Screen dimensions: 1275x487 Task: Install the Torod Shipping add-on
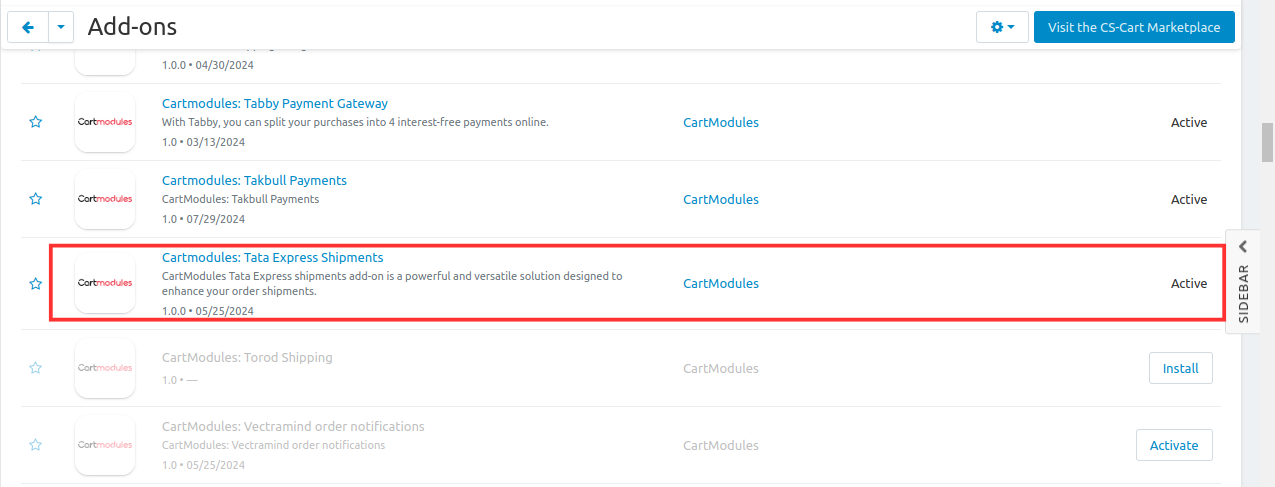[1180, 368]
